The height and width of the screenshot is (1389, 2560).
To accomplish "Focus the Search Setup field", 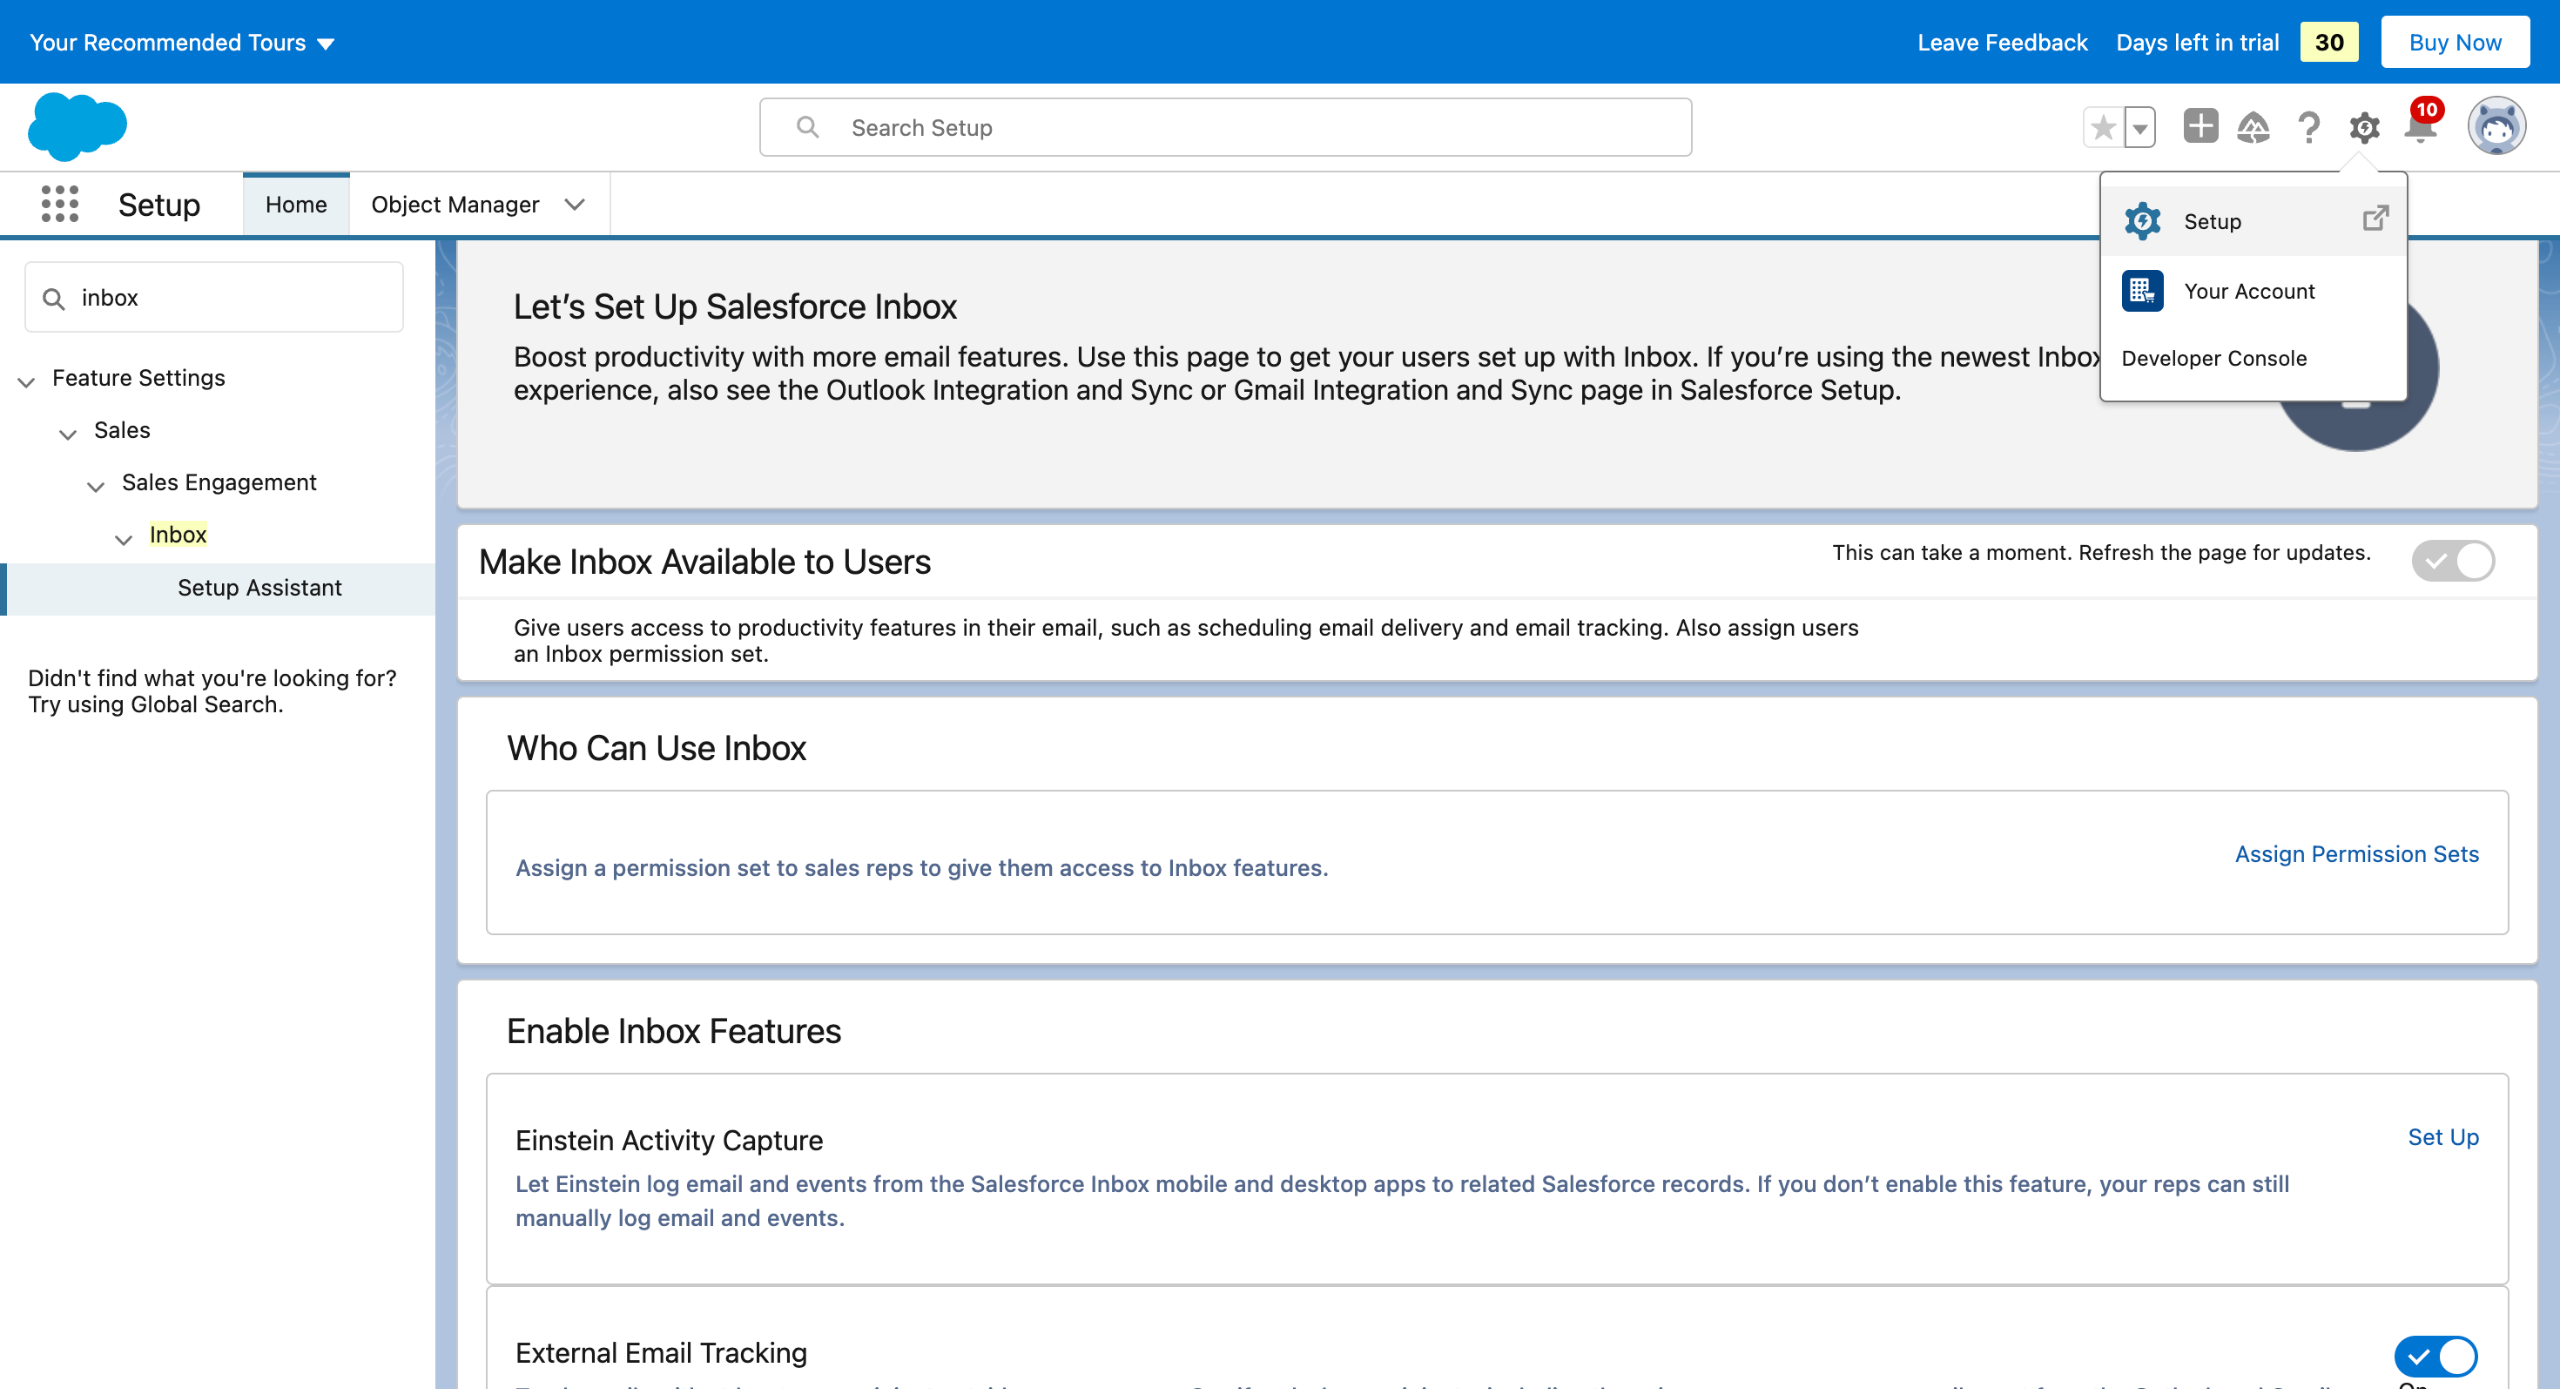I will 1225,127.
